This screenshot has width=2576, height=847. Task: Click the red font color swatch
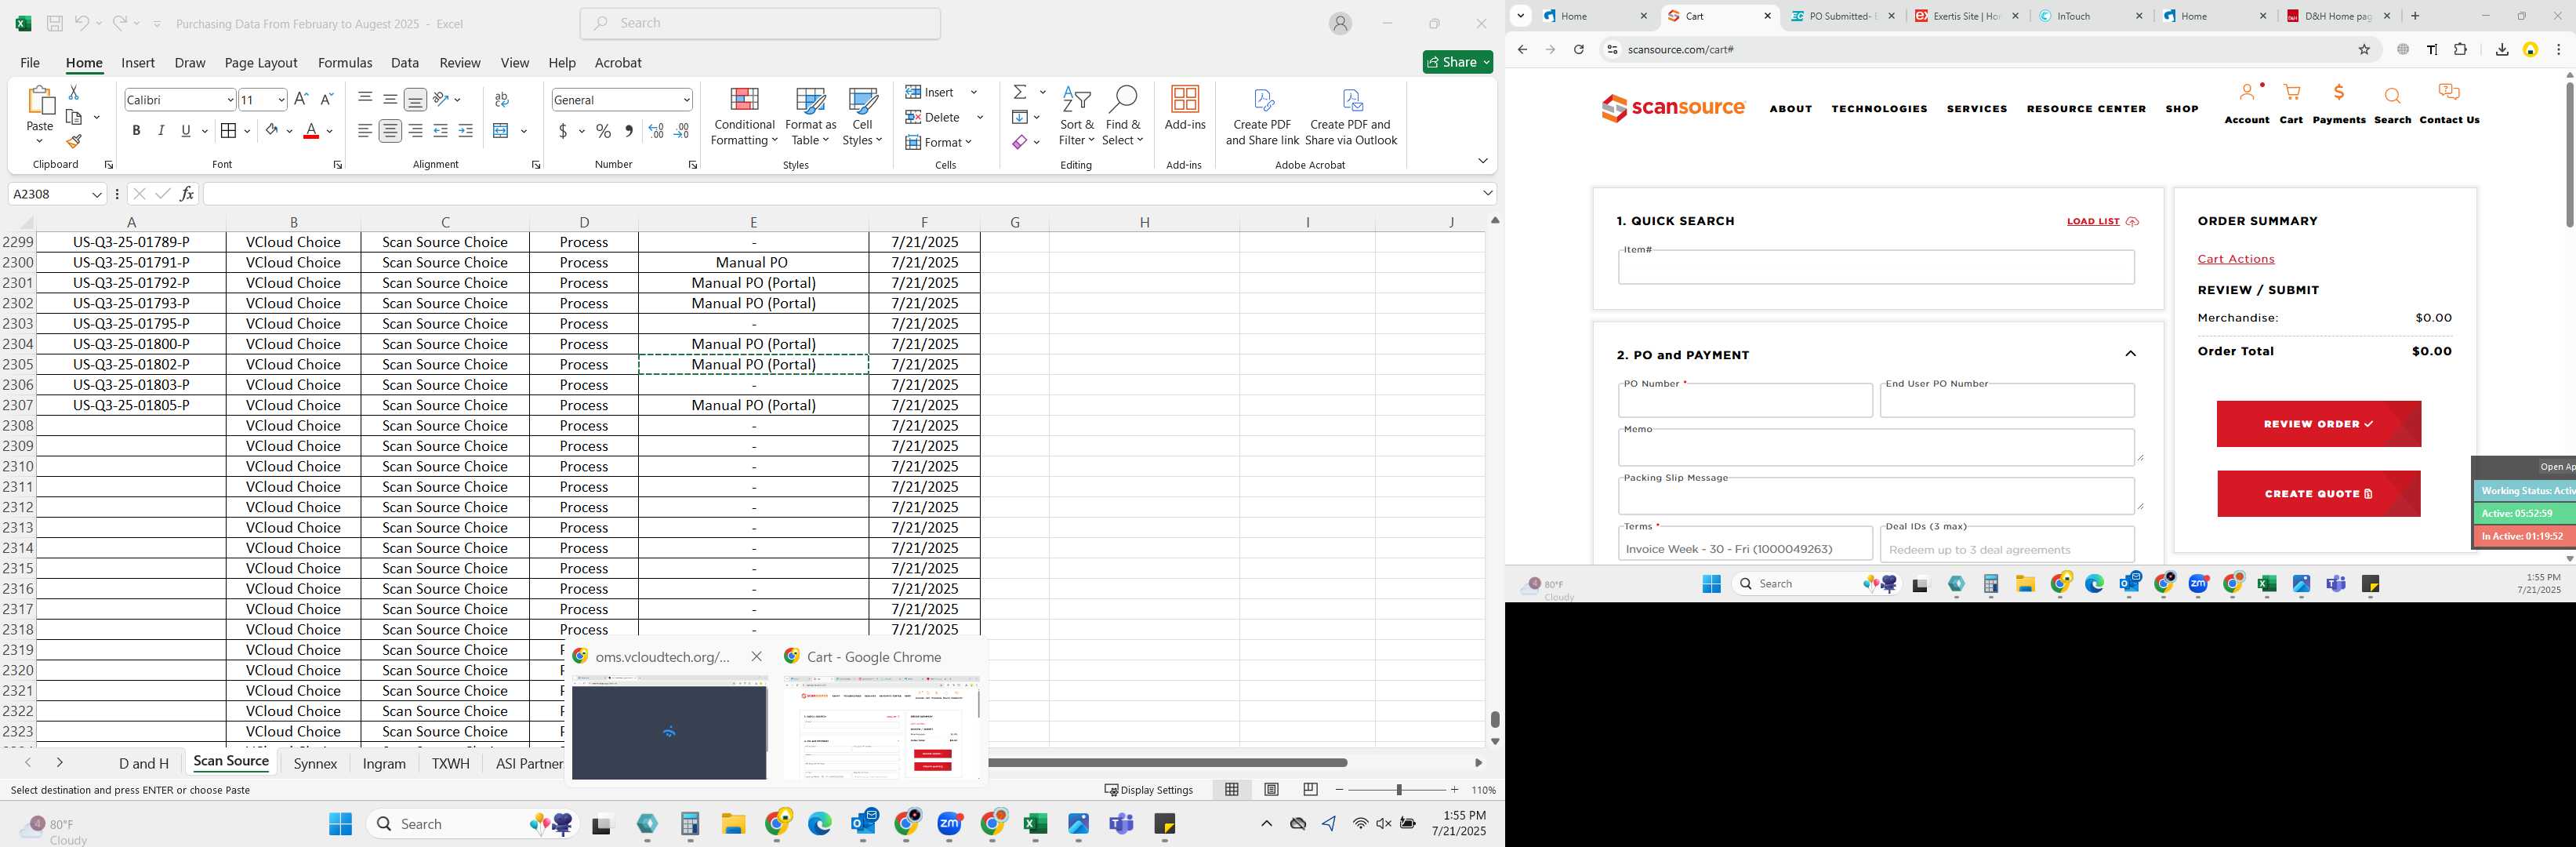click(x=311, y=131)
